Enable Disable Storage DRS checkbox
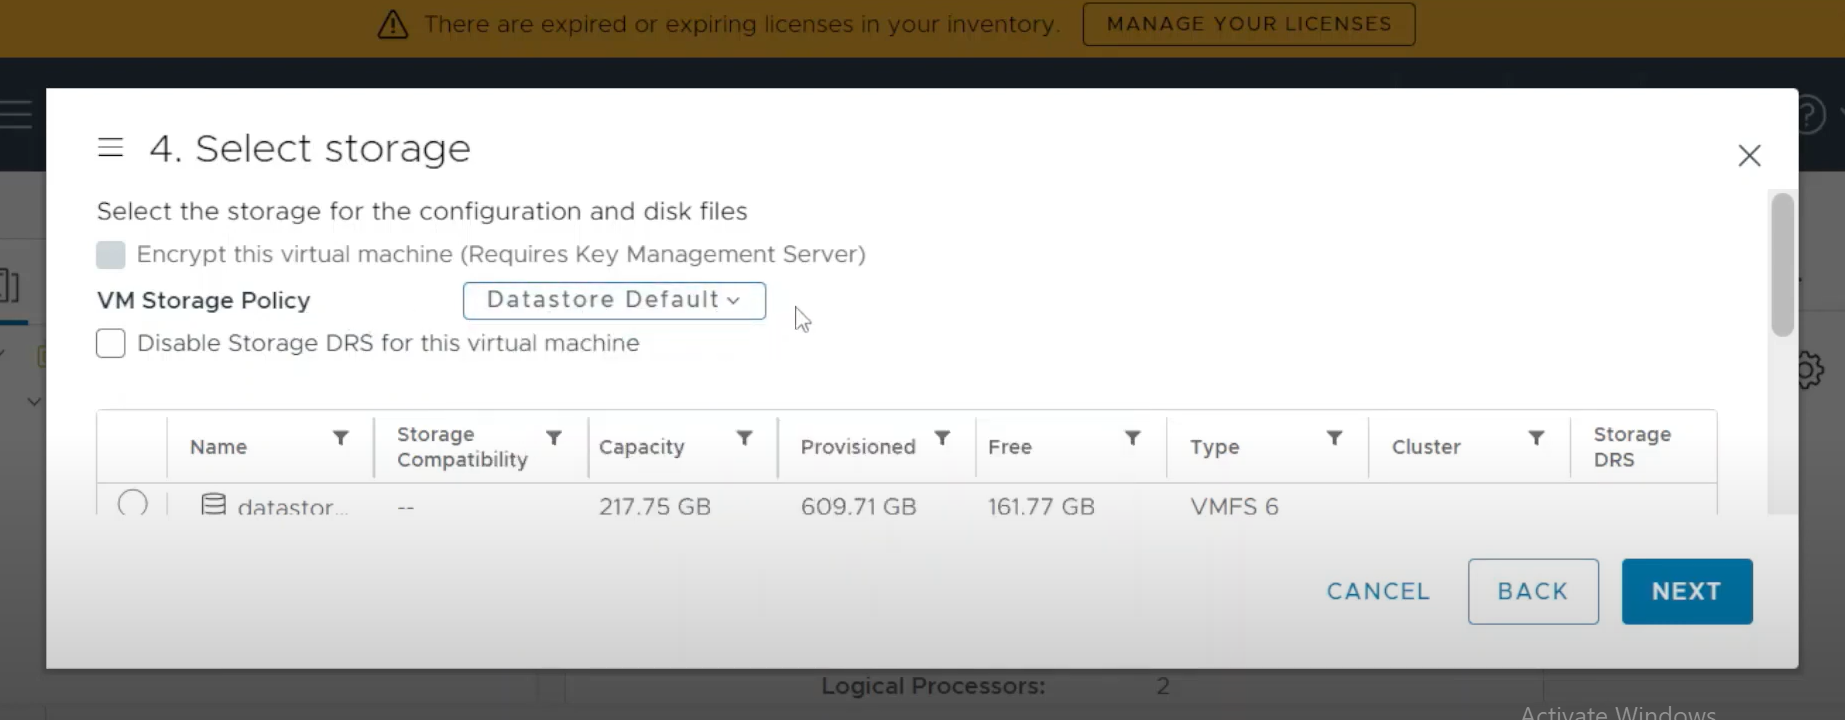The height and width of the screenshot is (720, 1845). coord(111,343)
